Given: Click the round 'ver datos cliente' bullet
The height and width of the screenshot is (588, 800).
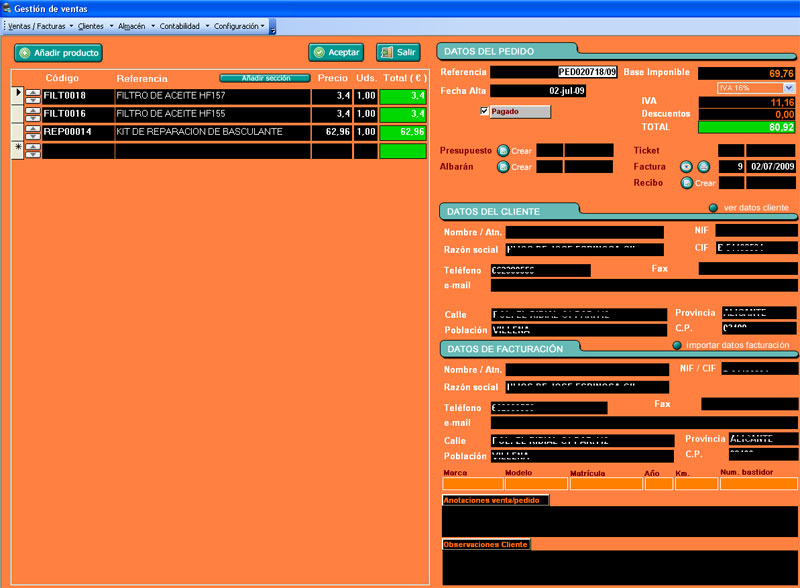Looking at the screenshot, I should (713, 208).
